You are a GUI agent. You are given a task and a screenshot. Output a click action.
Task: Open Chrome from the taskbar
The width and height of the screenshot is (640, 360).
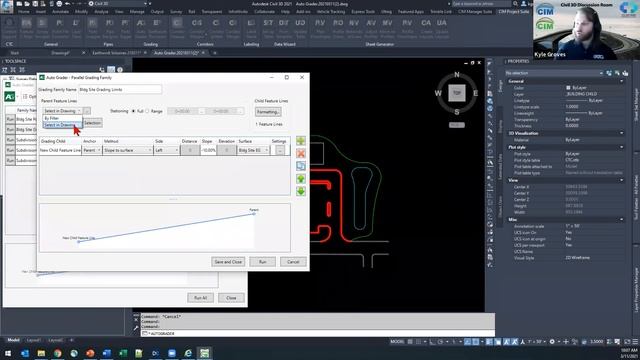click(58, 353)
